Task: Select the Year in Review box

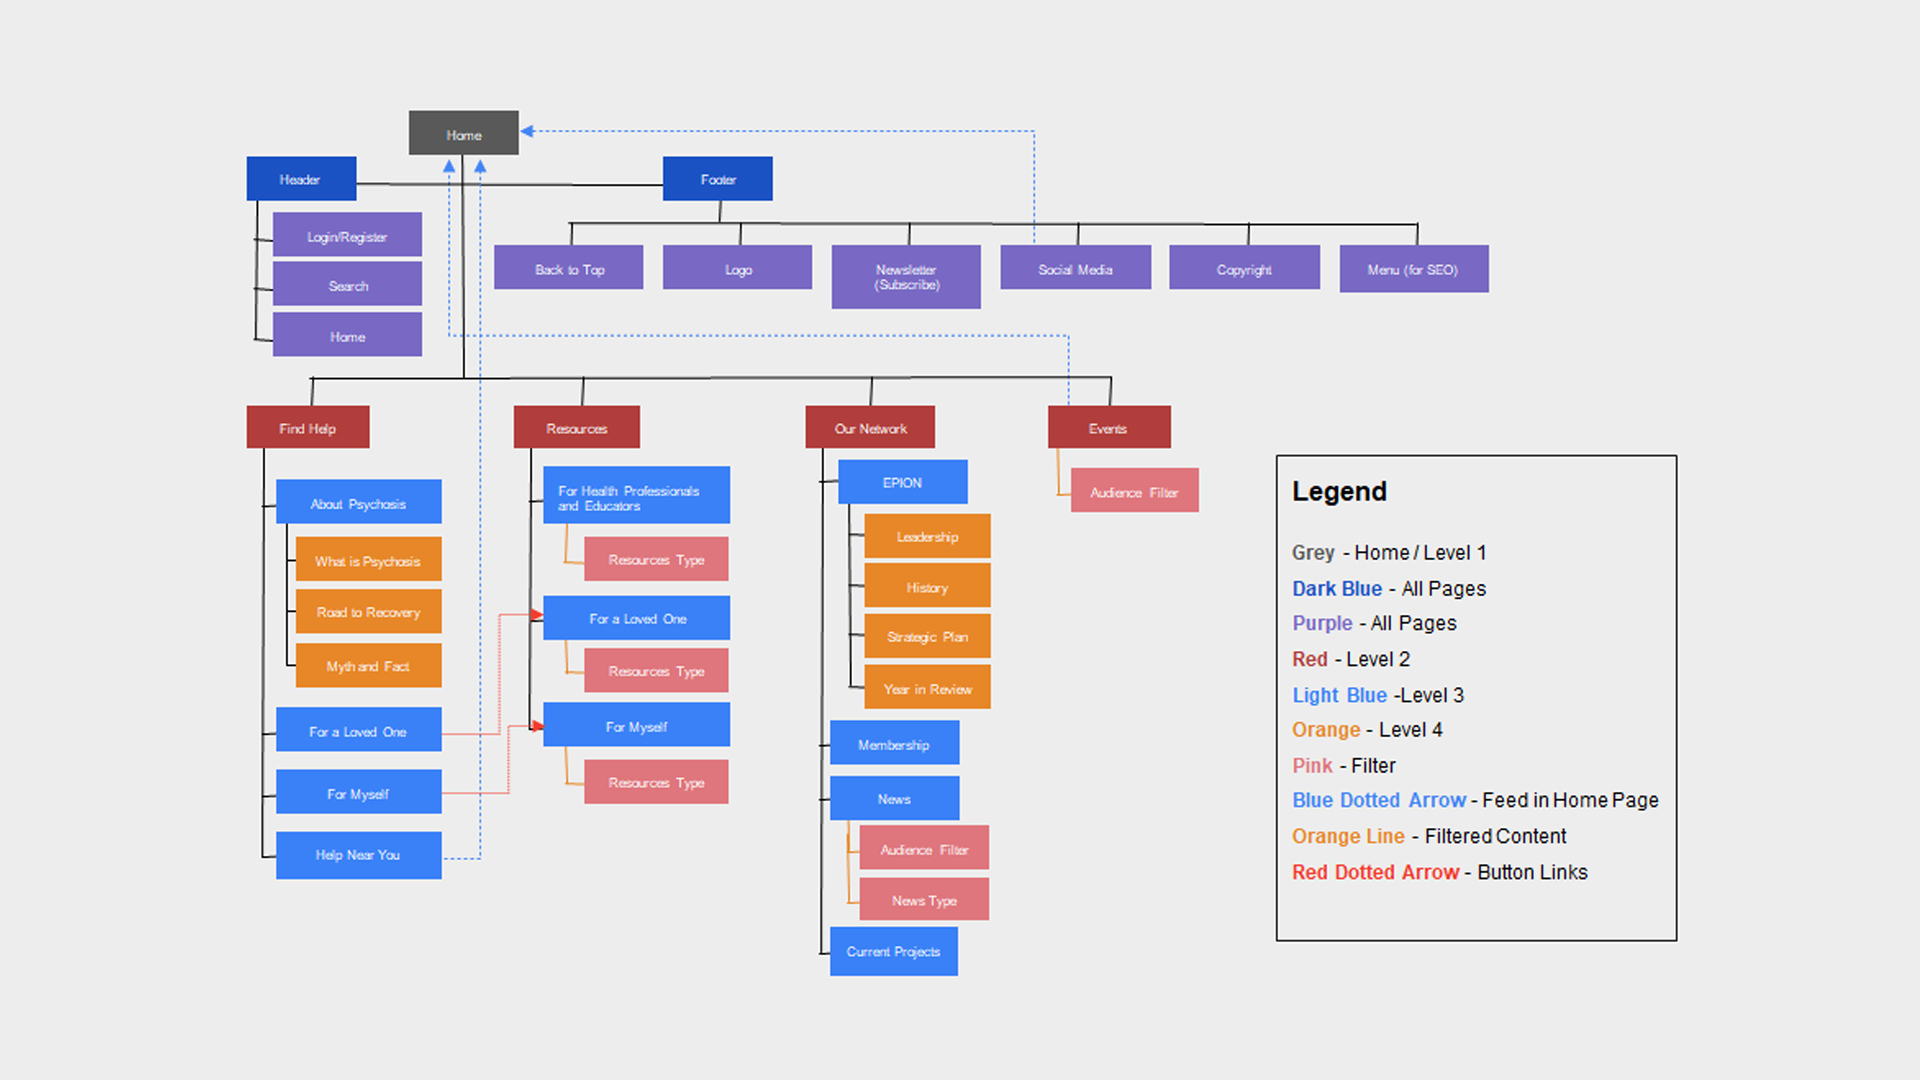Action: [x=927, y=687]
